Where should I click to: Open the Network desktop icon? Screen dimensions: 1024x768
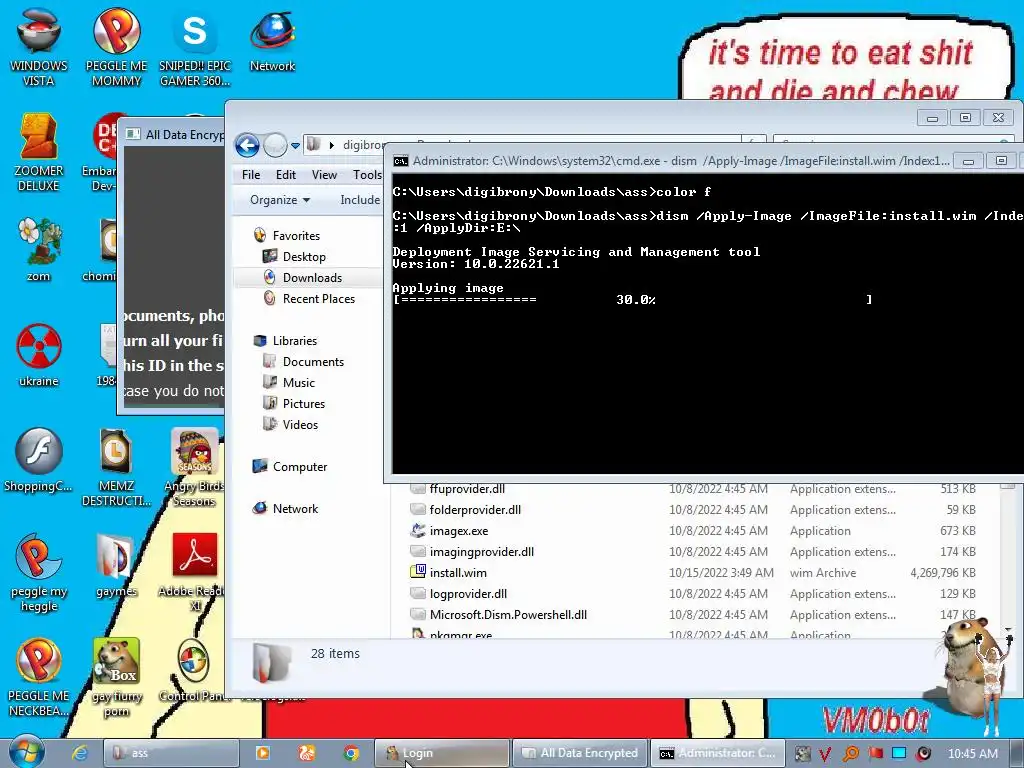pos(272,39)
